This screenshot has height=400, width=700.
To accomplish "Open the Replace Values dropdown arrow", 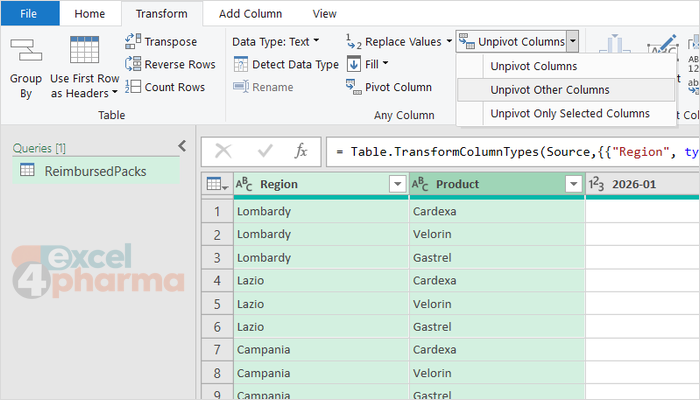I will point(449,41).
